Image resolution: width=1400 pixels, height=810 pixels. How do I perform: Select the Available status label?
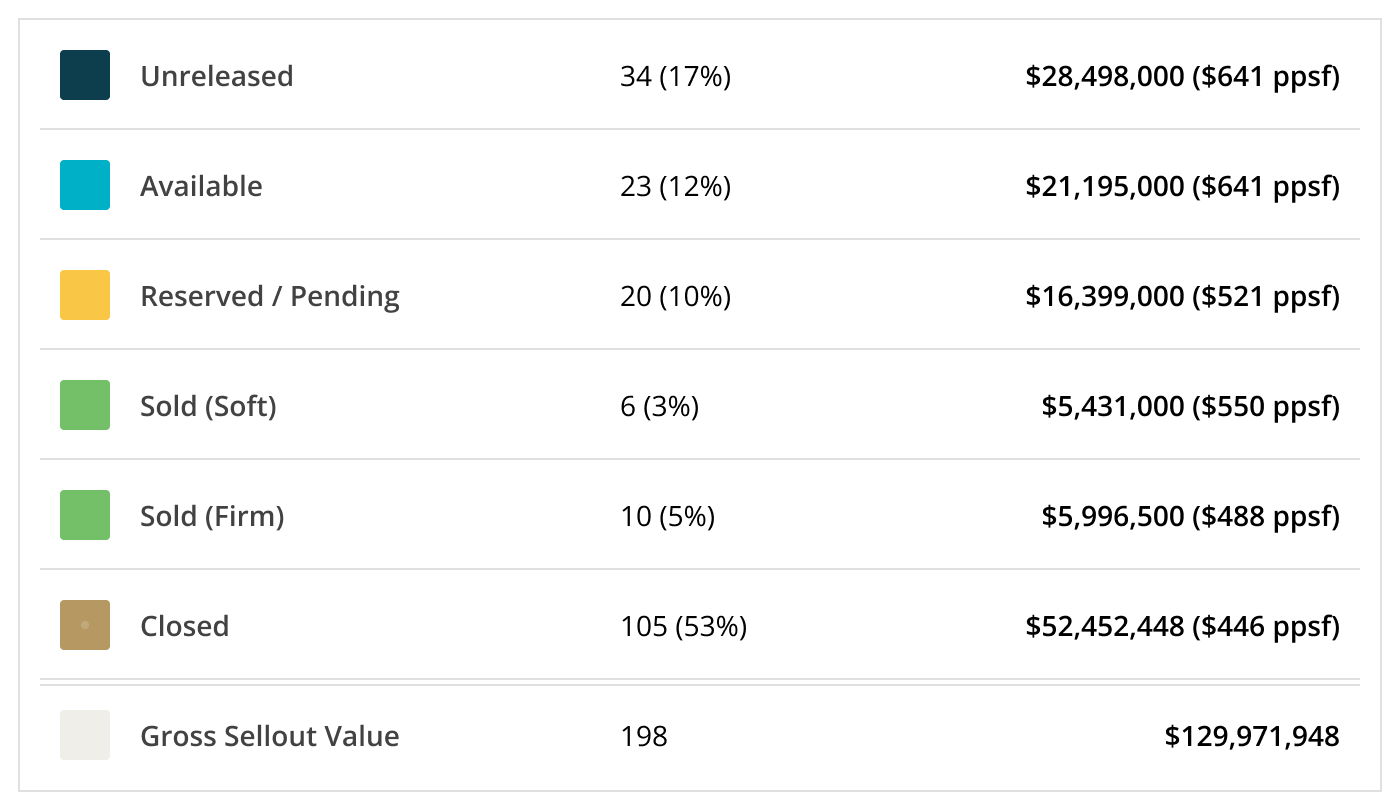tap(201, 186)
